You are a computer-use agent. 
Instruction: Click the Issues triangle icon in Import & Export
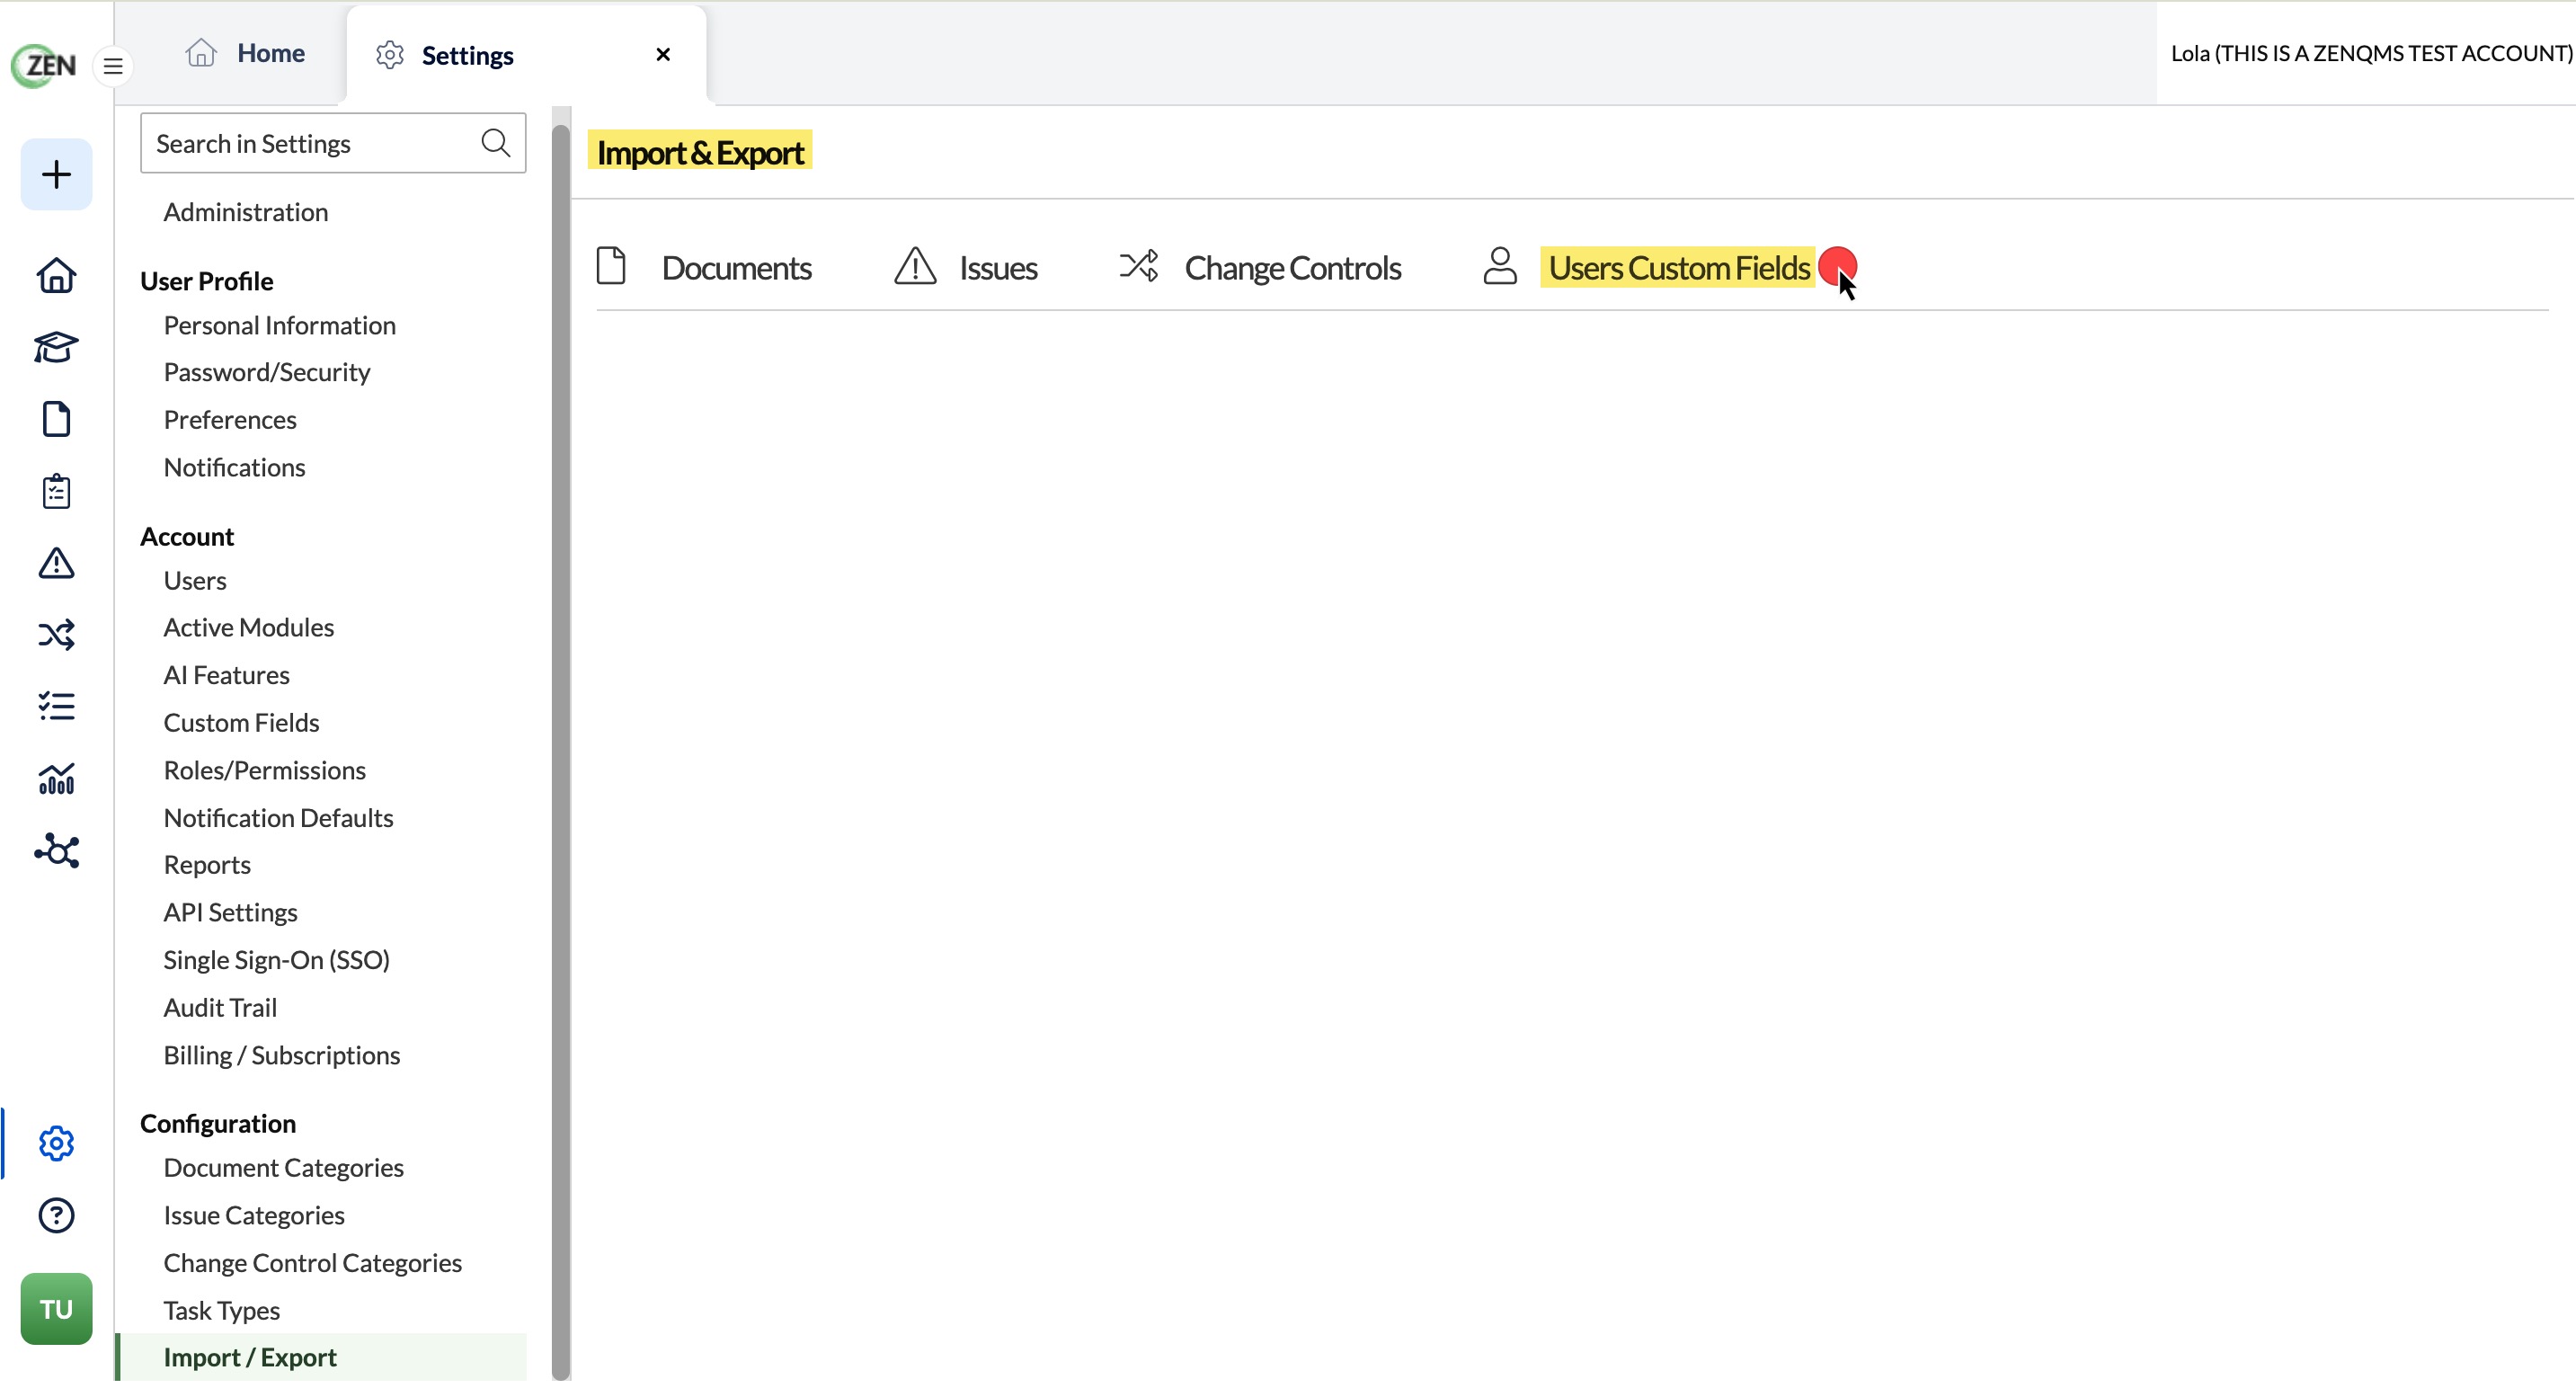(915, 267)
